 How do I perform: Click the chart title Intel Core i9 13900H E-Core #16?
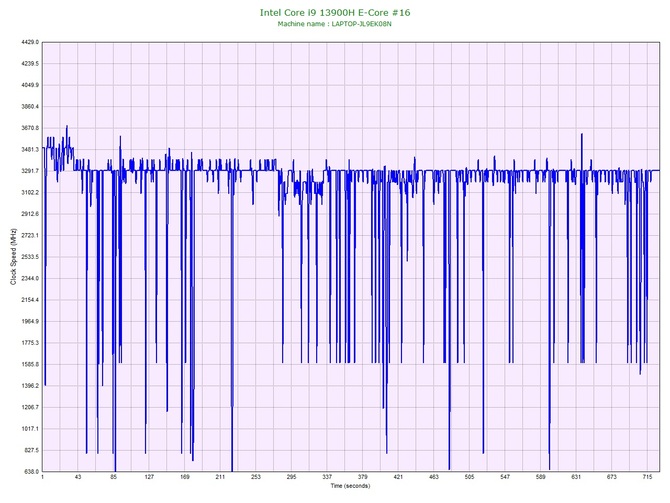[x=335, y=12]
